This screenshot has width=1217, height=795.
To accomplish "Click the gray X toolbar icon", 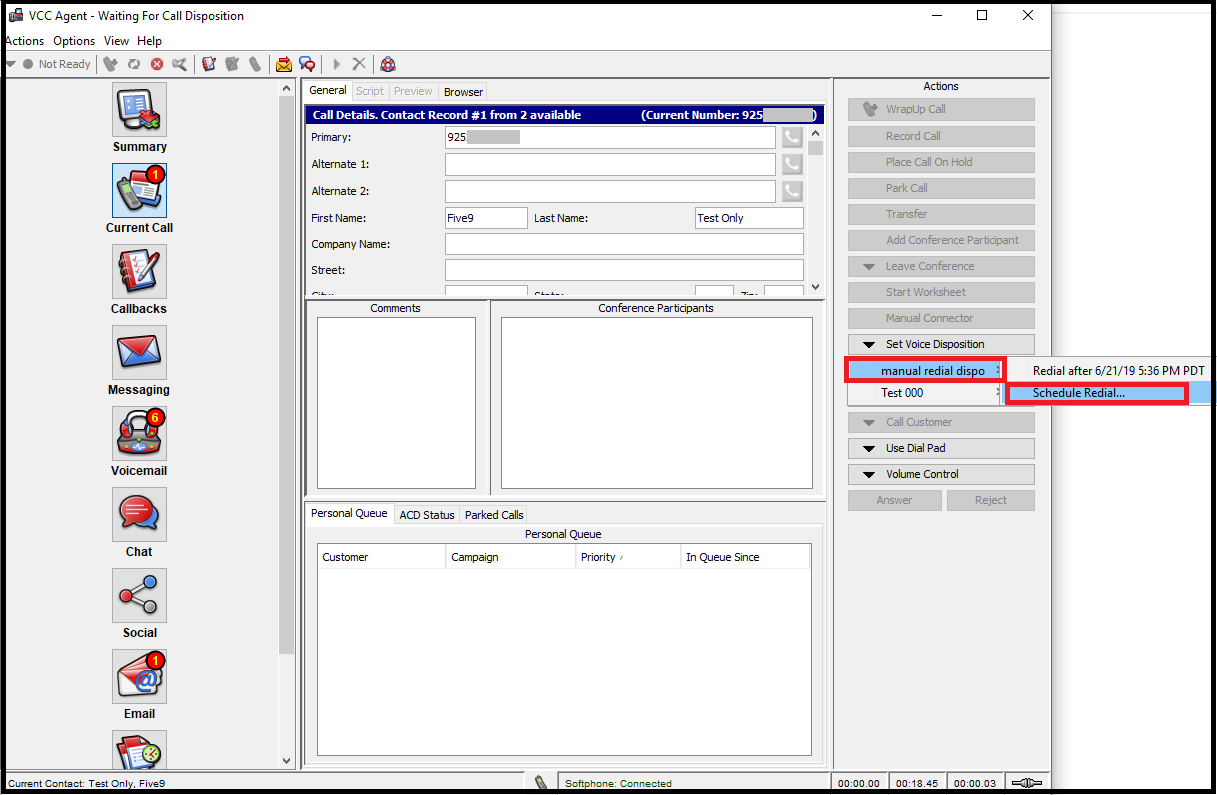I will (359, 64).
